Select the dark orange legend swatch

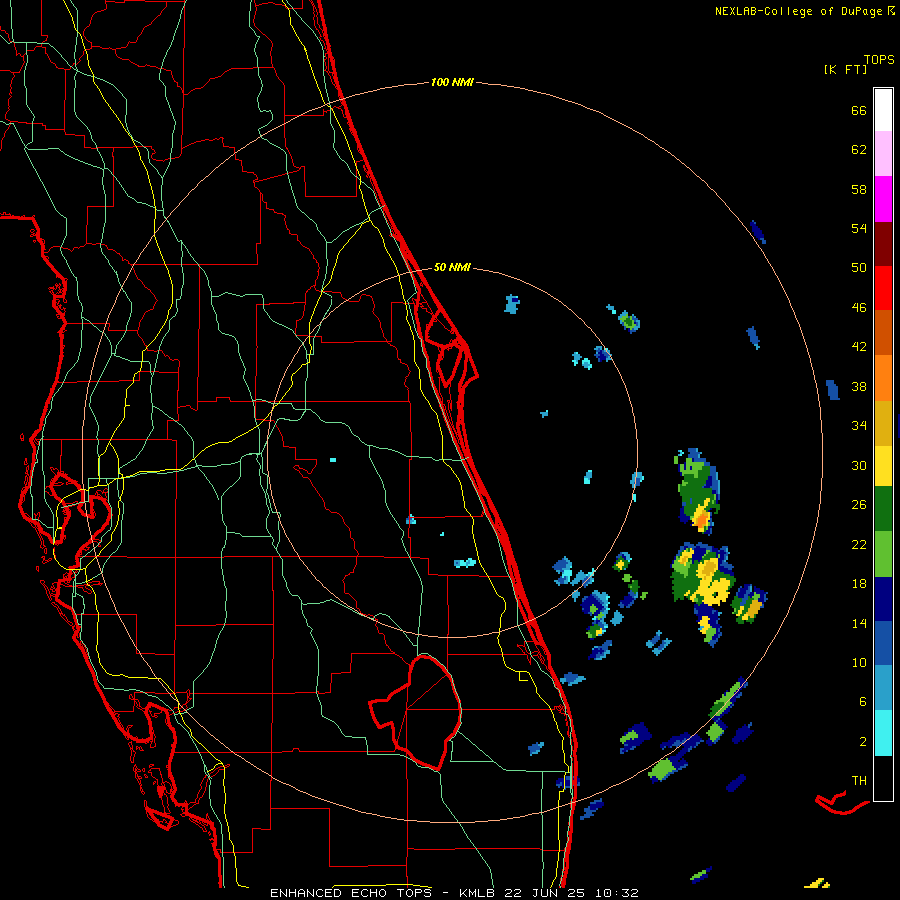(883, 332)
